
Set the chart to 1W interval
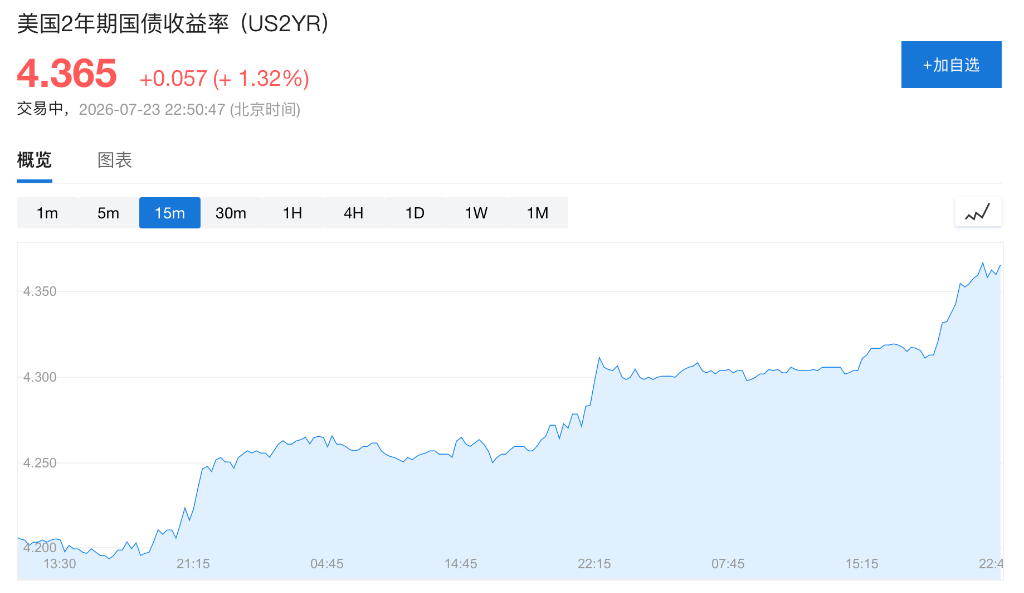(x=476, y=213)
